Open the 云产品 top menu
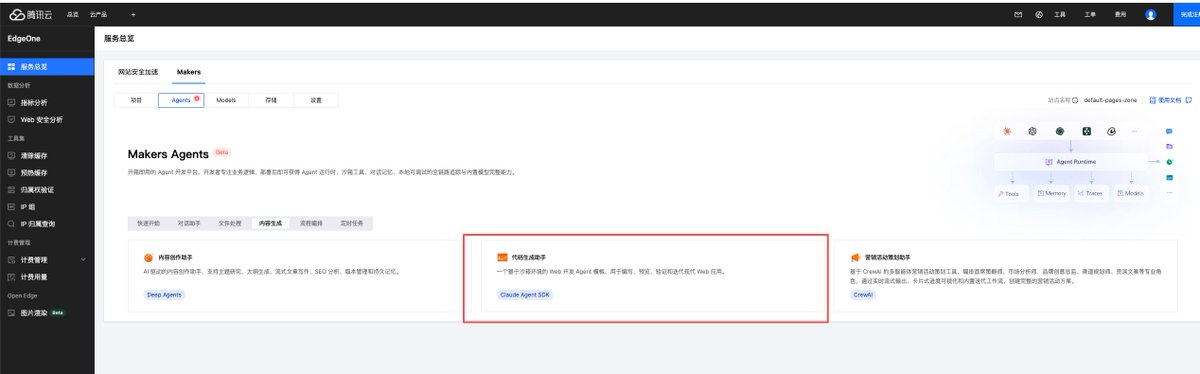 97,15
